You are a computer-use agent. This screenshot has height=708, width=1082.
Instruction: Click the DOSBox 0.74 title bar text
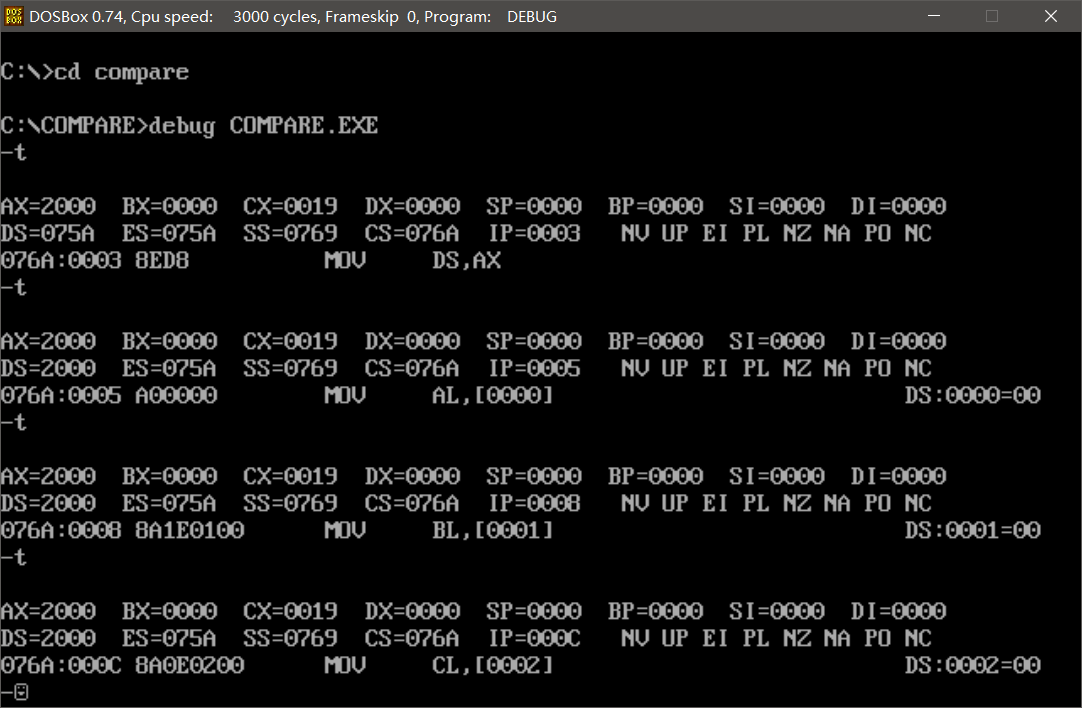click(293, 17)
